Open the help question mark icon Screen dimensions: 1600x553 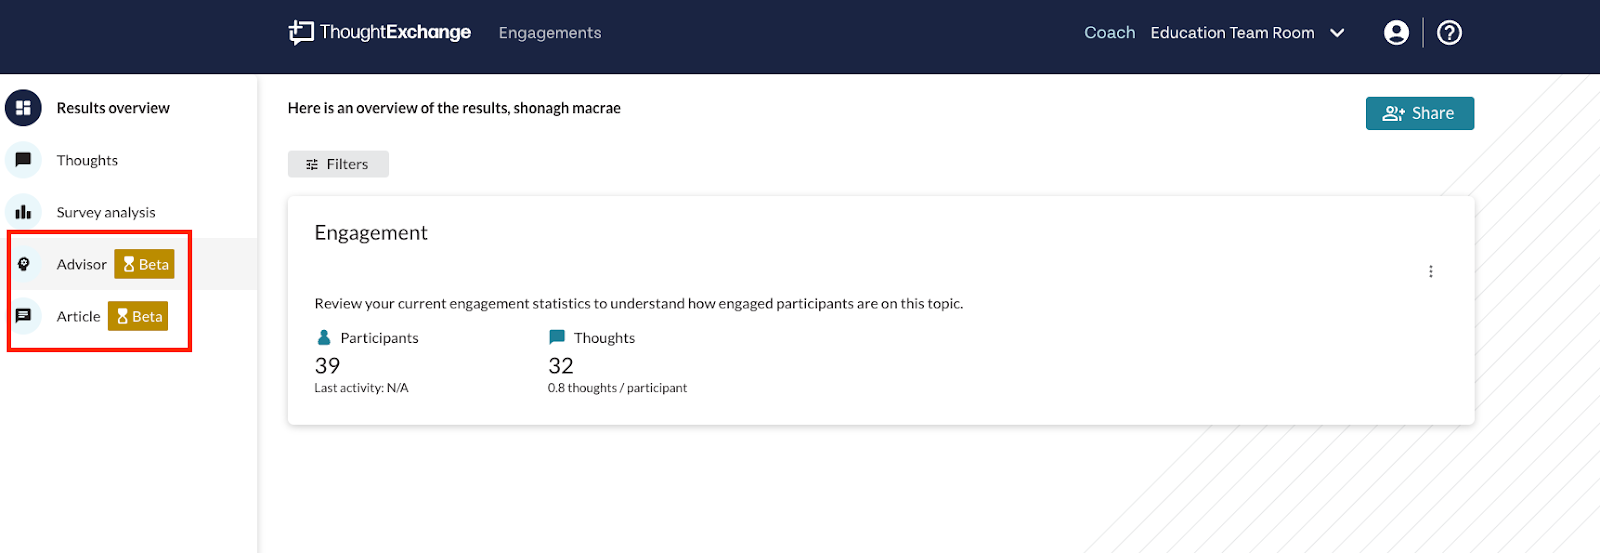1449,33
